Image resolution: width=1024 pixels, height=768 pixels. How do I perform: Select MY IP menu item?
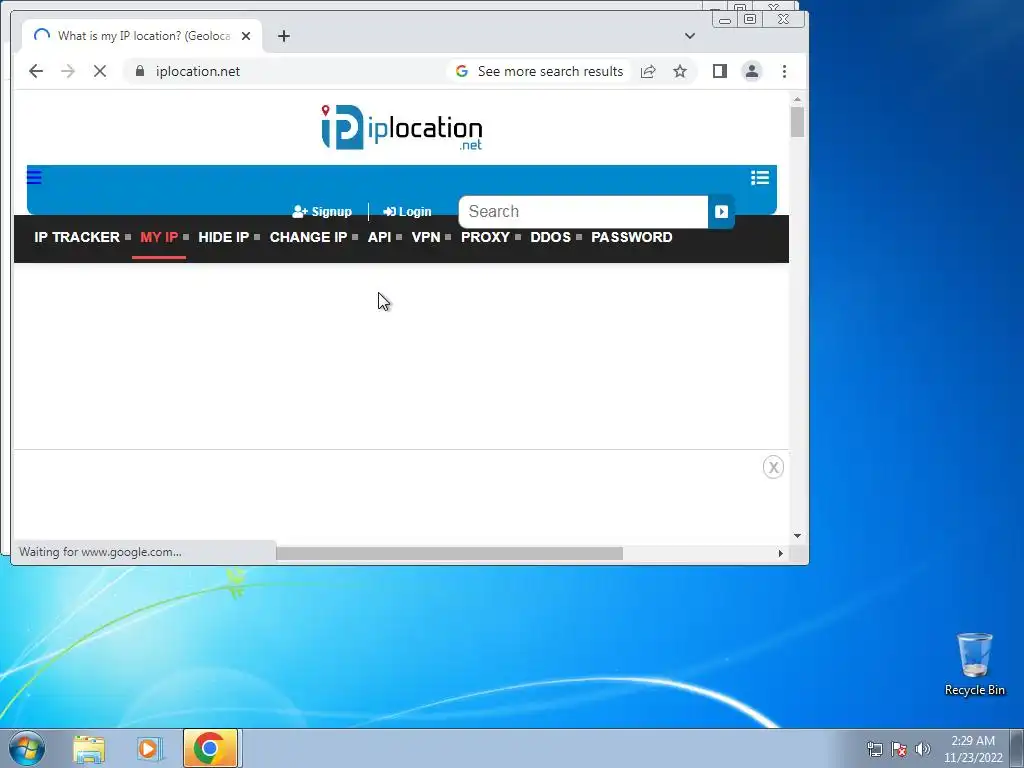tap(159, 237)
